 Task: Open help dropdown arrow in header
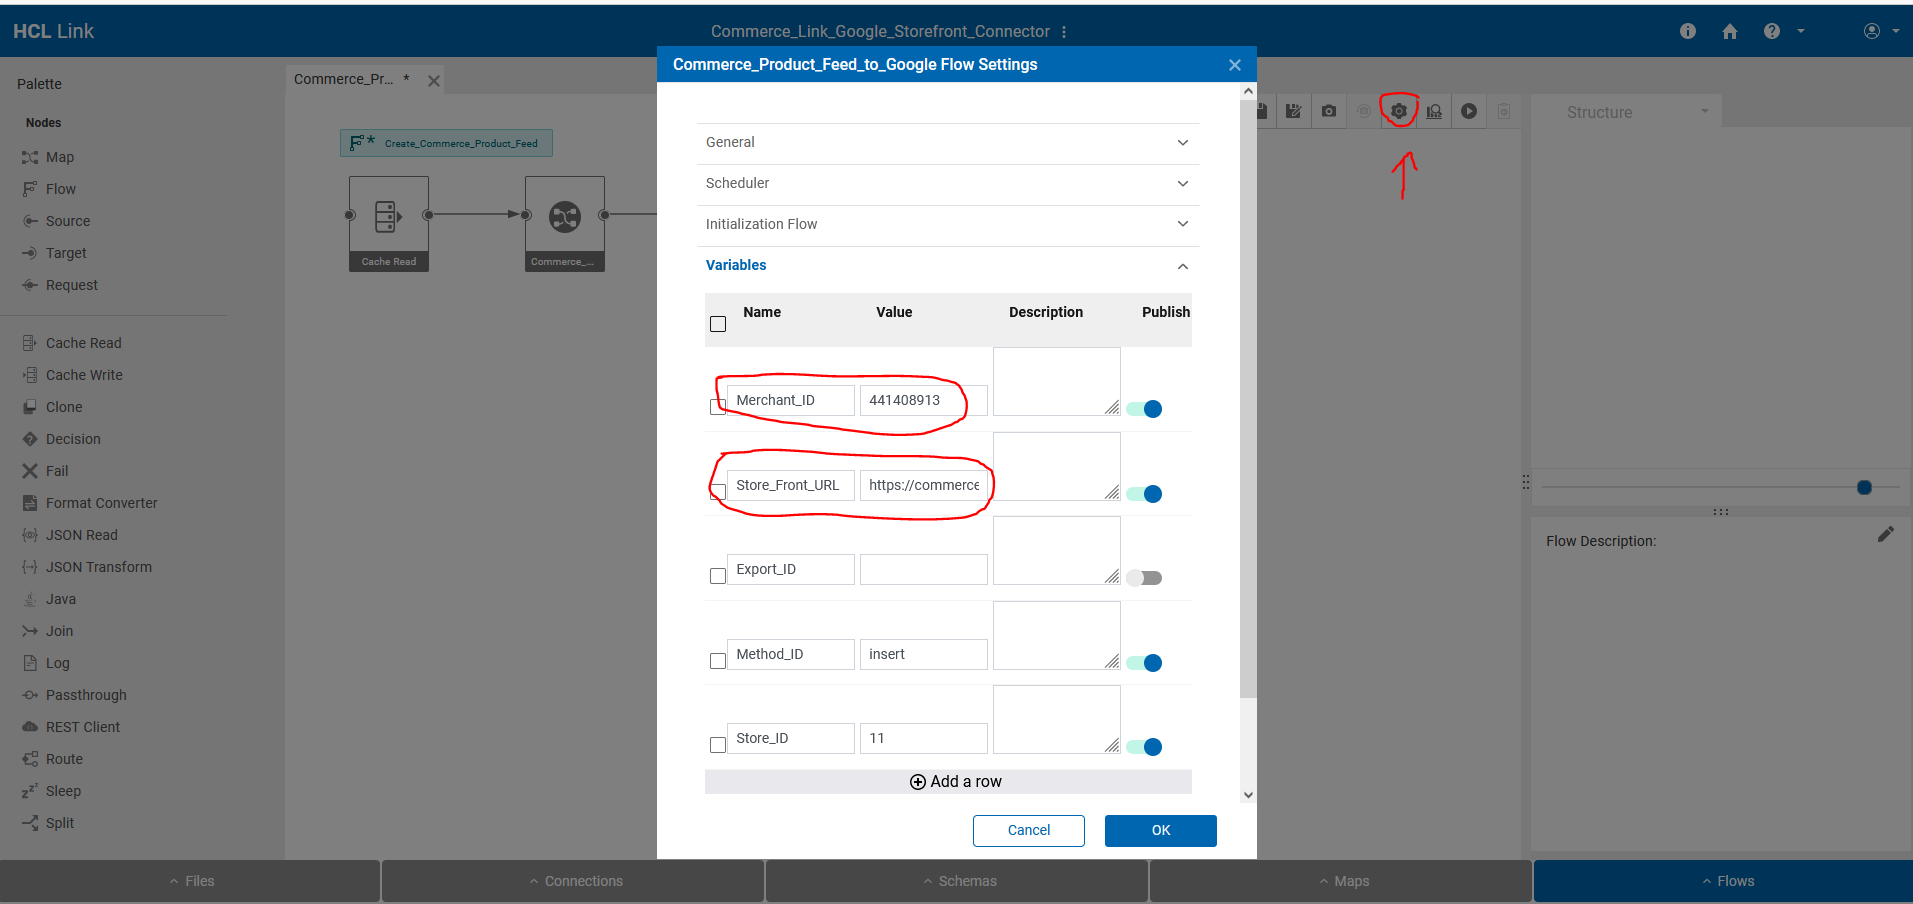tap(1801, 31)
